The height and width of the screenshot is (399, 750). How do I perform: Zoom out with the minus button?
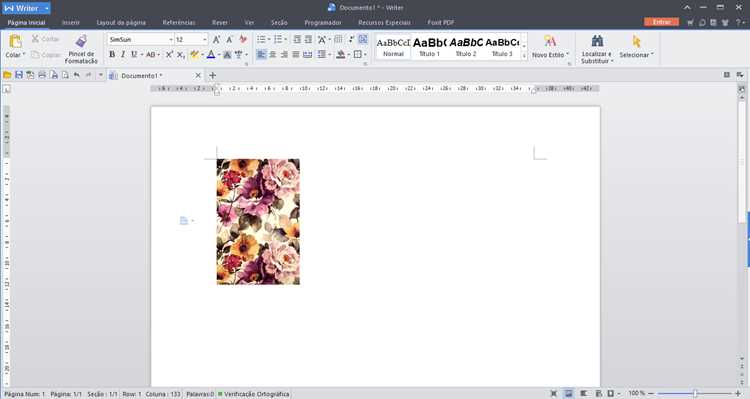coord(651,393)
